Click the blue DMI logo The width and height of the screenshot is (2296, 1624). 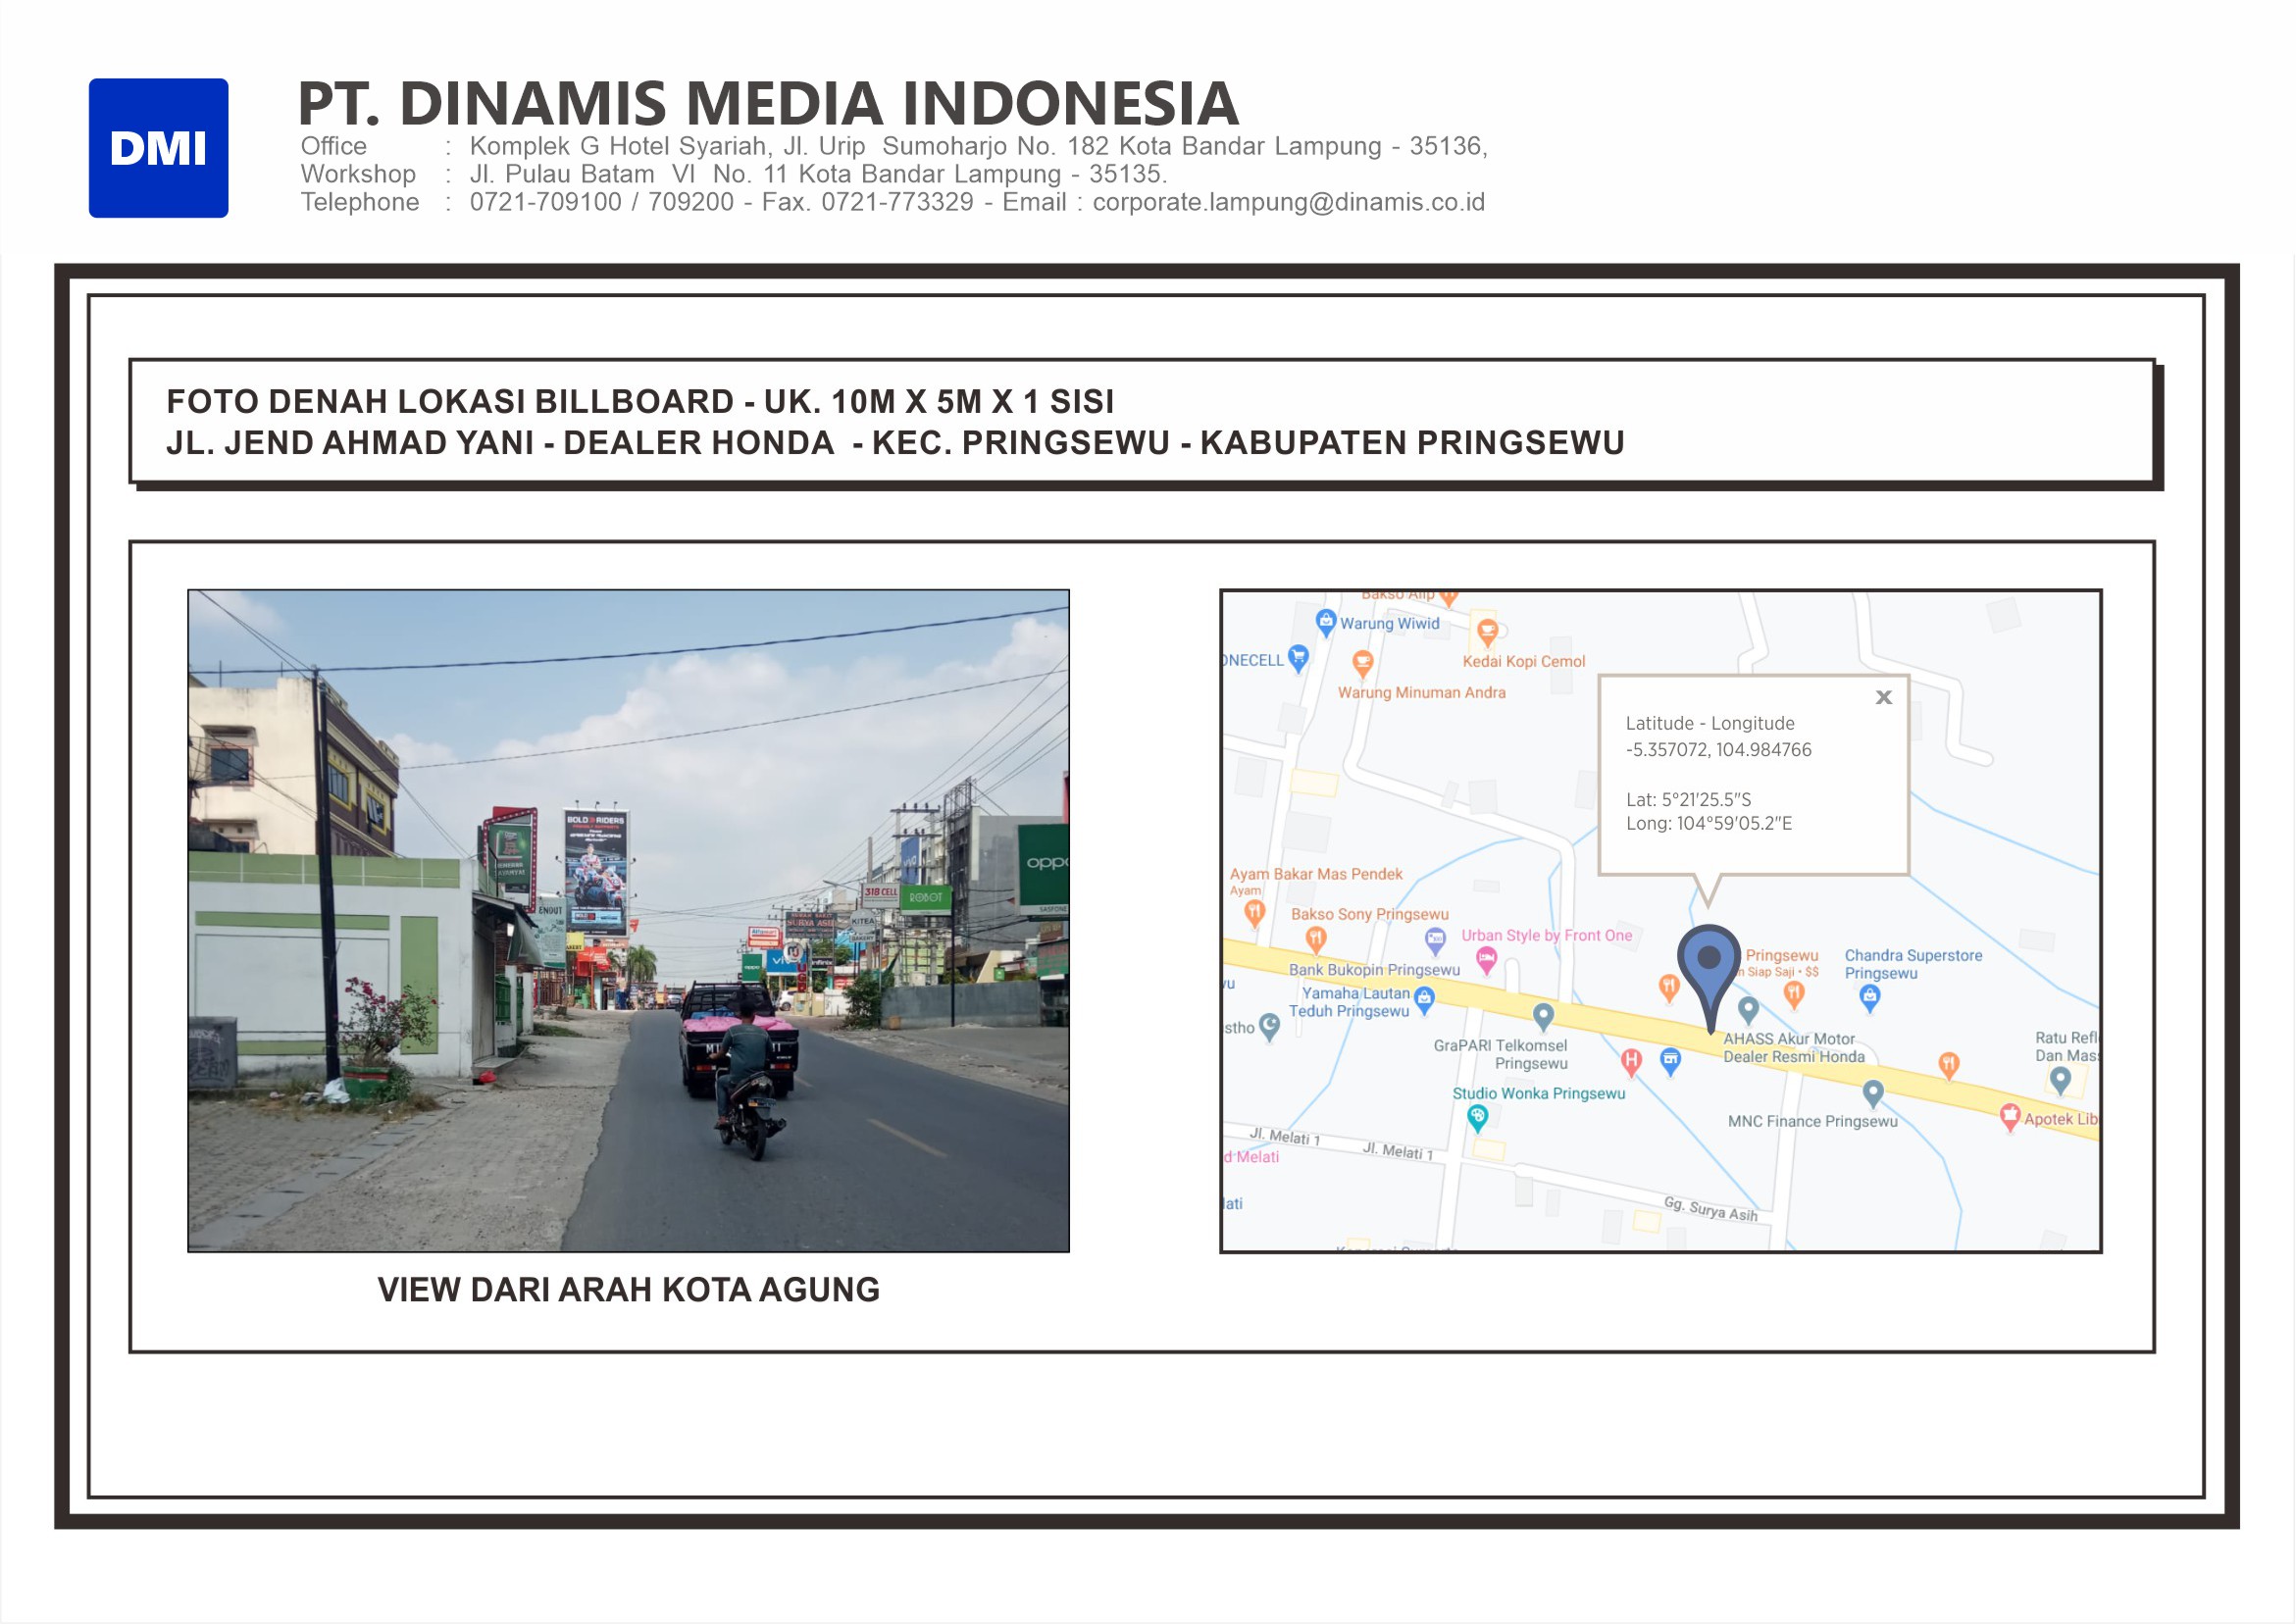[158, 148]
